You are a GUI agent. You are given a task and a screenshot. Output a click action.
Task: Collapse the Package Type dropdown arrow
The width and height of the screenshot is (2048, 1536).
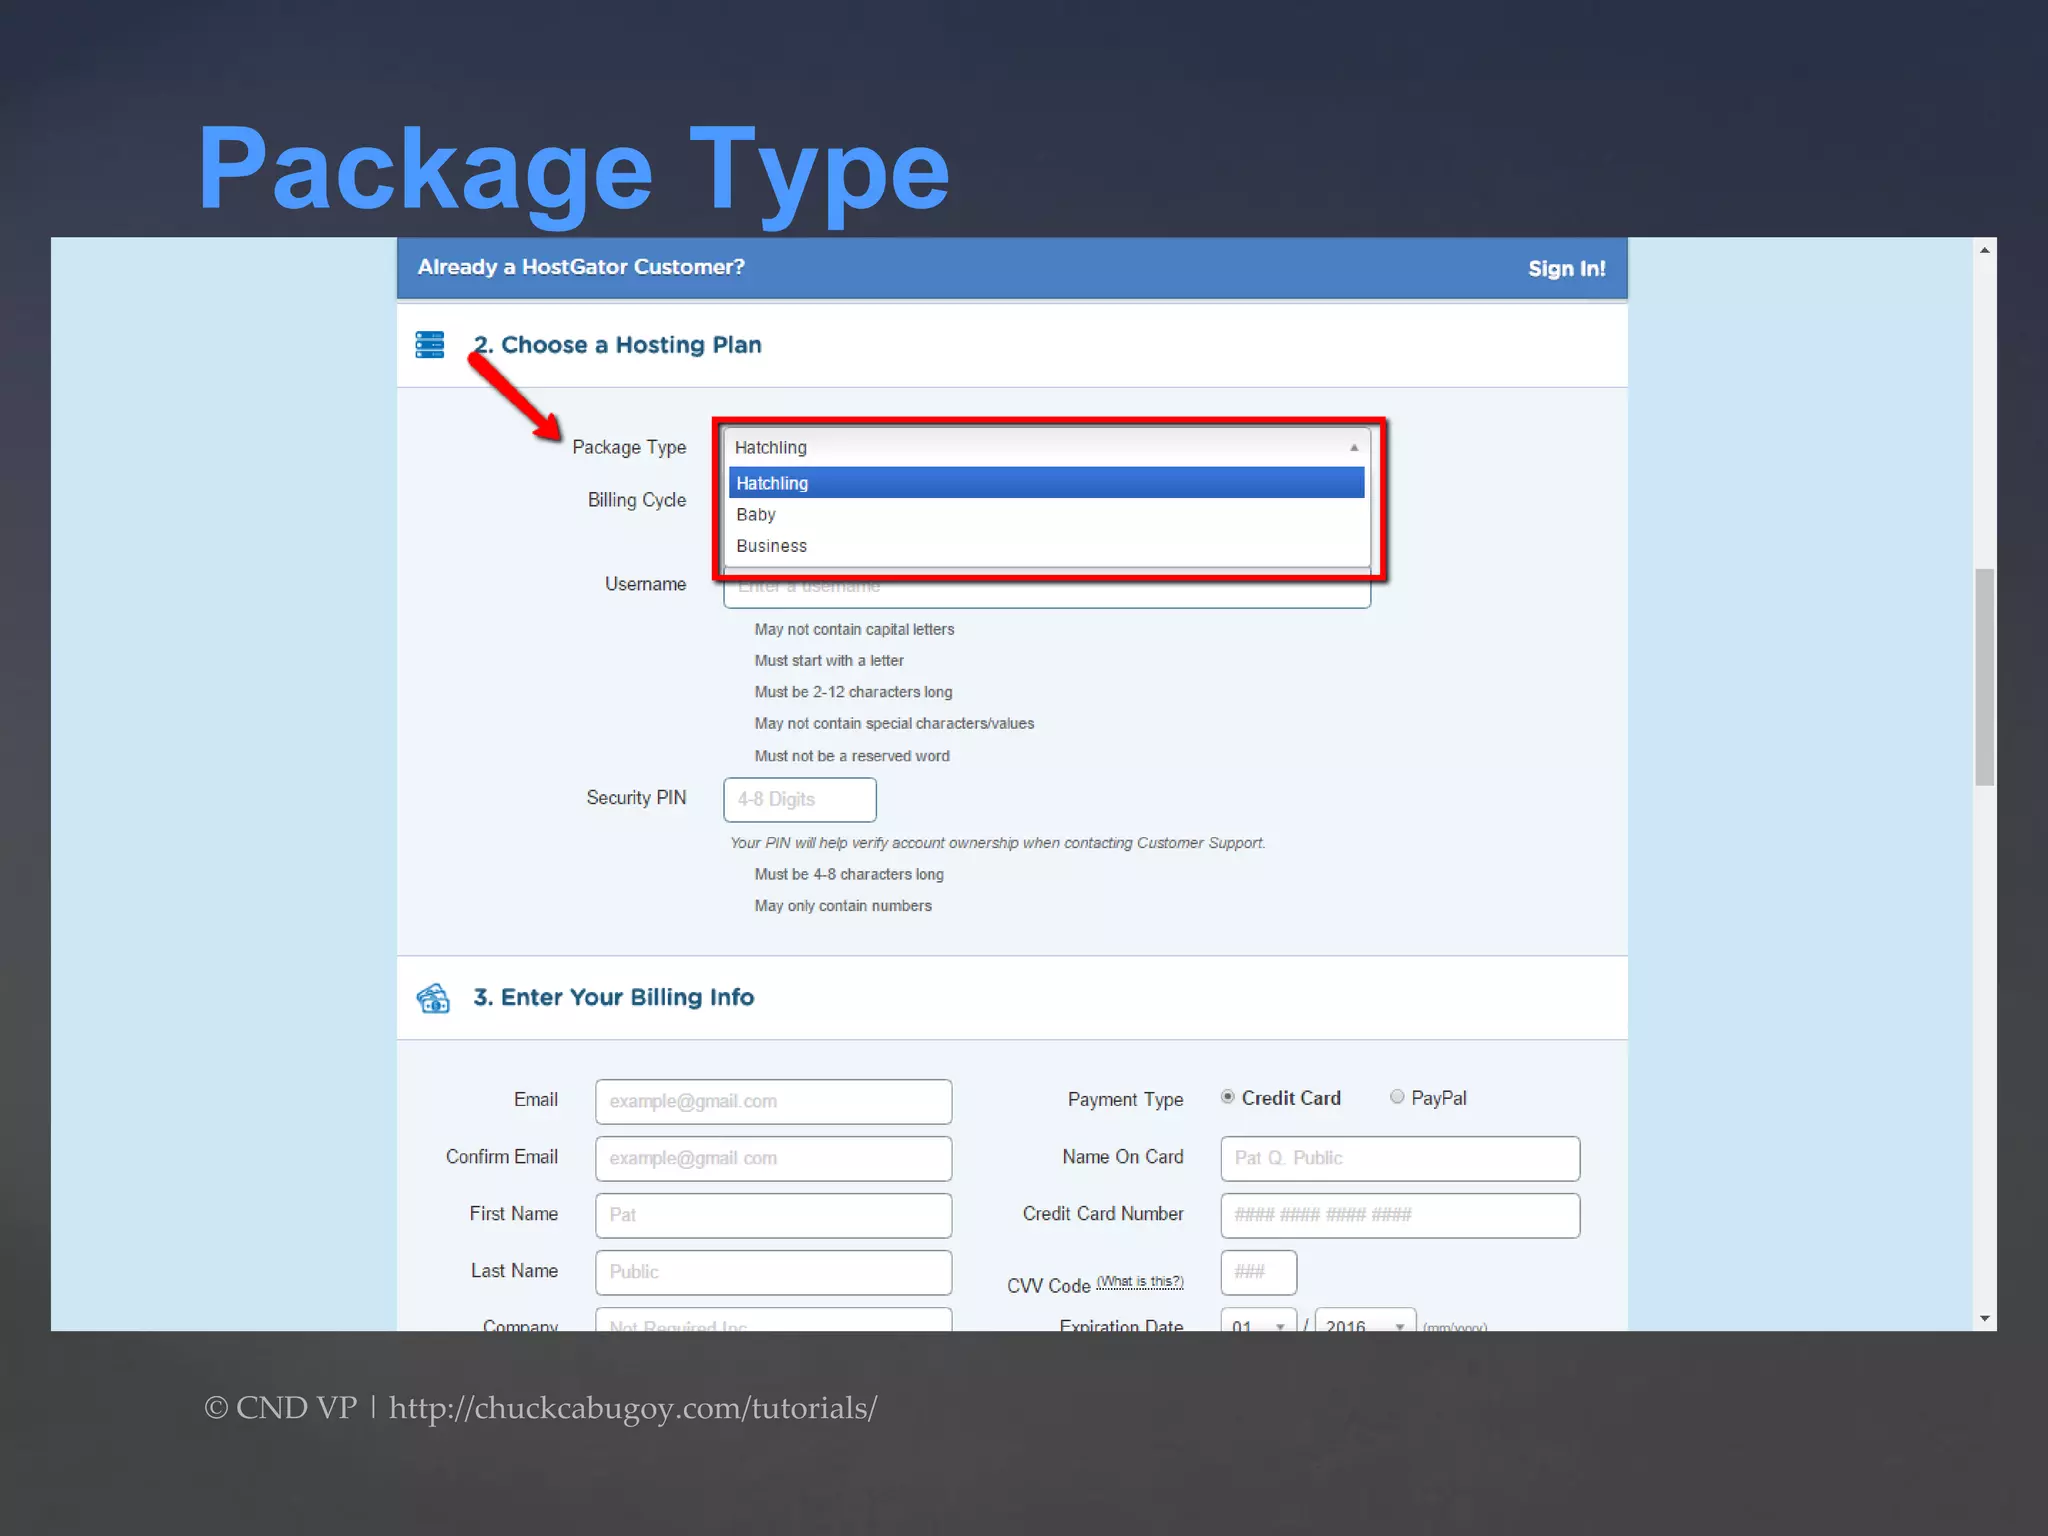(1354, 448)
